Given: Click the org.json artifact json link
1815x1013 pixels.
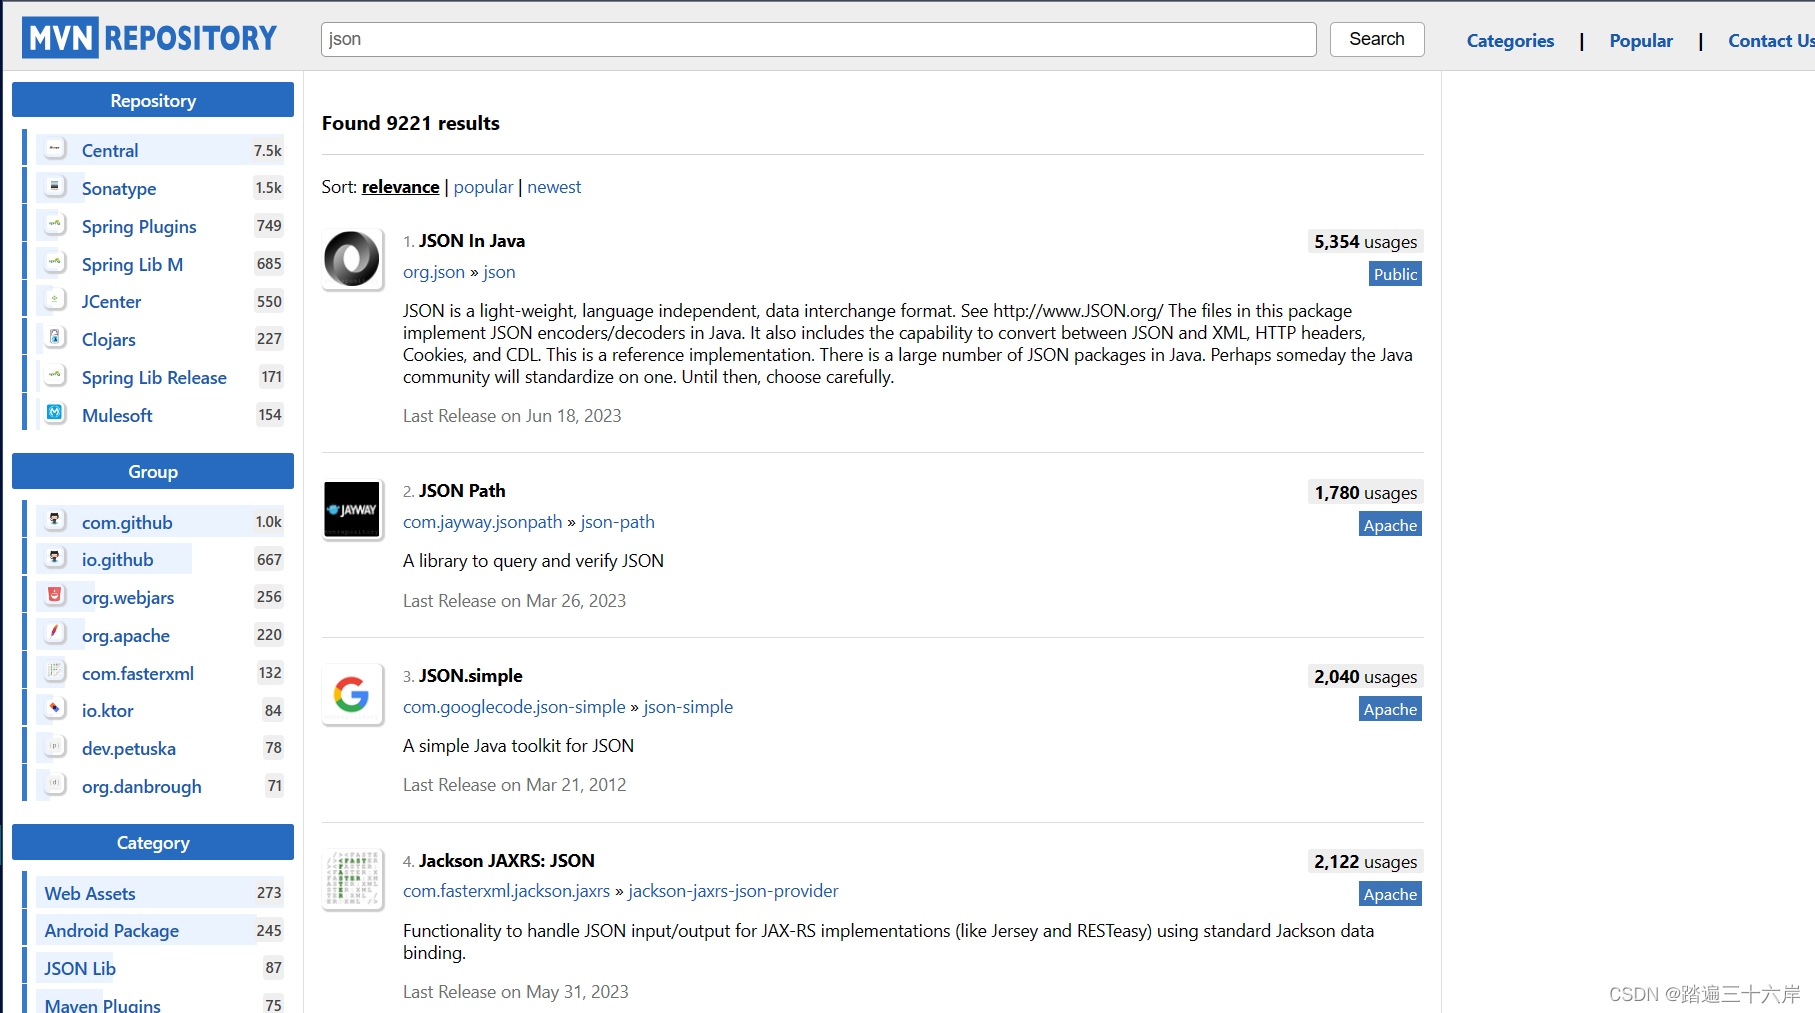Looking at the screenshot, I should [x=499, y=272].
